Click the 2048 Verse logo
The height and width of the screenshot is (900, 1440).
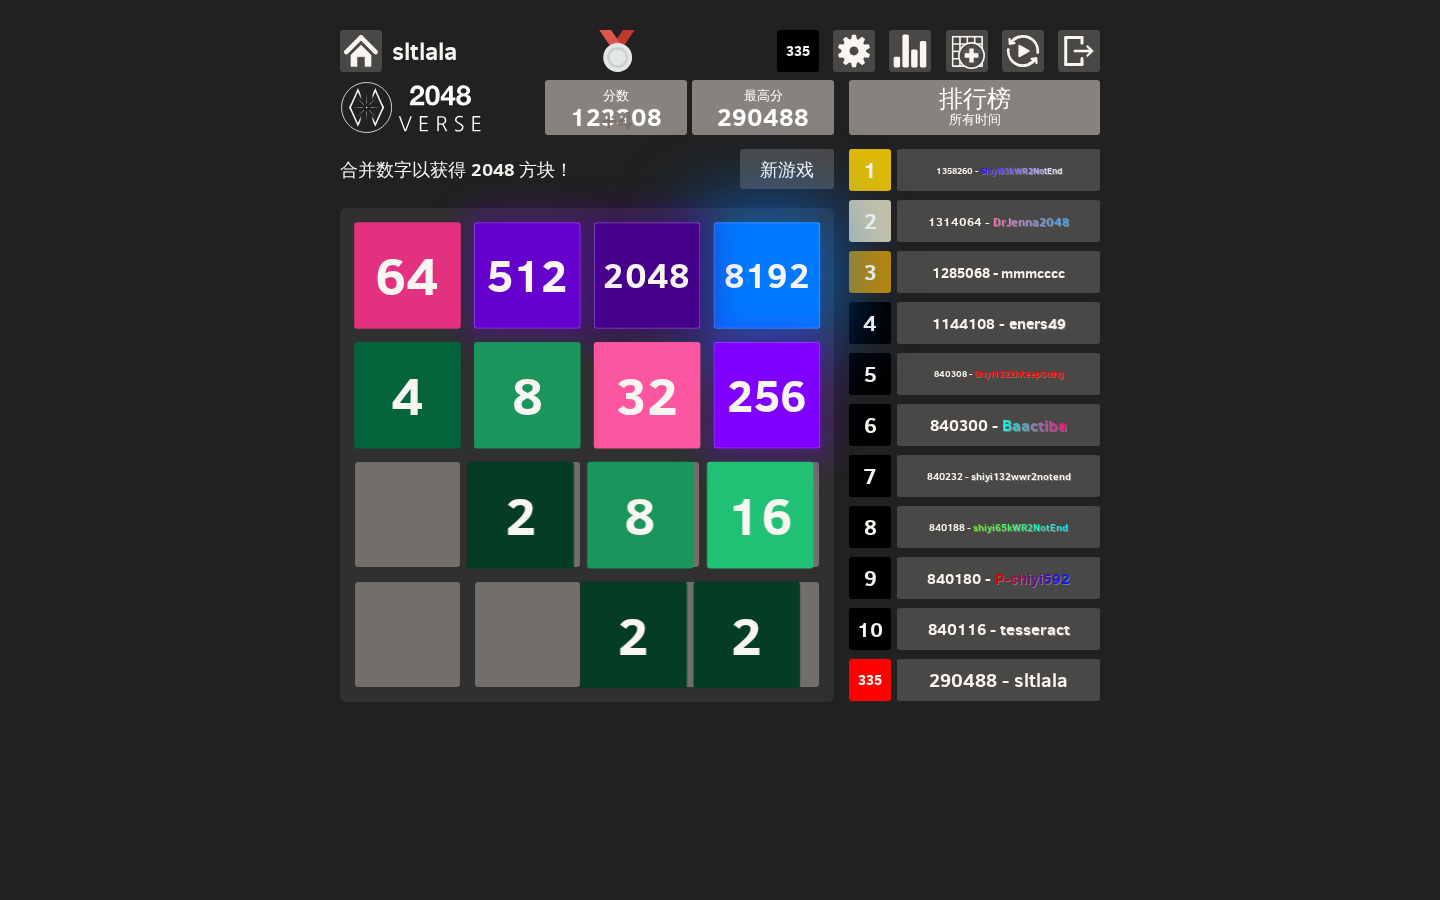(x=412, y=108)
